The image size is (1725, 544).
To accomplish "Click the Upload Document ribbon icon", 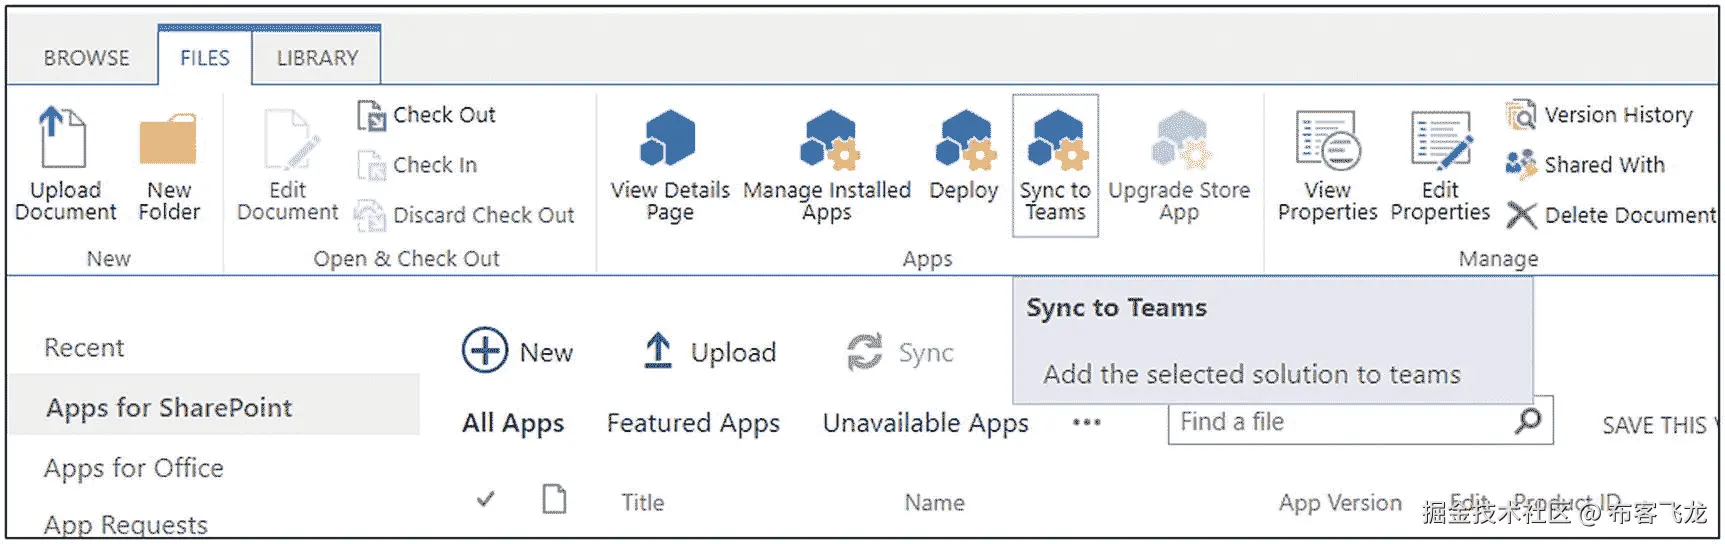I will [x=64, y=140].
